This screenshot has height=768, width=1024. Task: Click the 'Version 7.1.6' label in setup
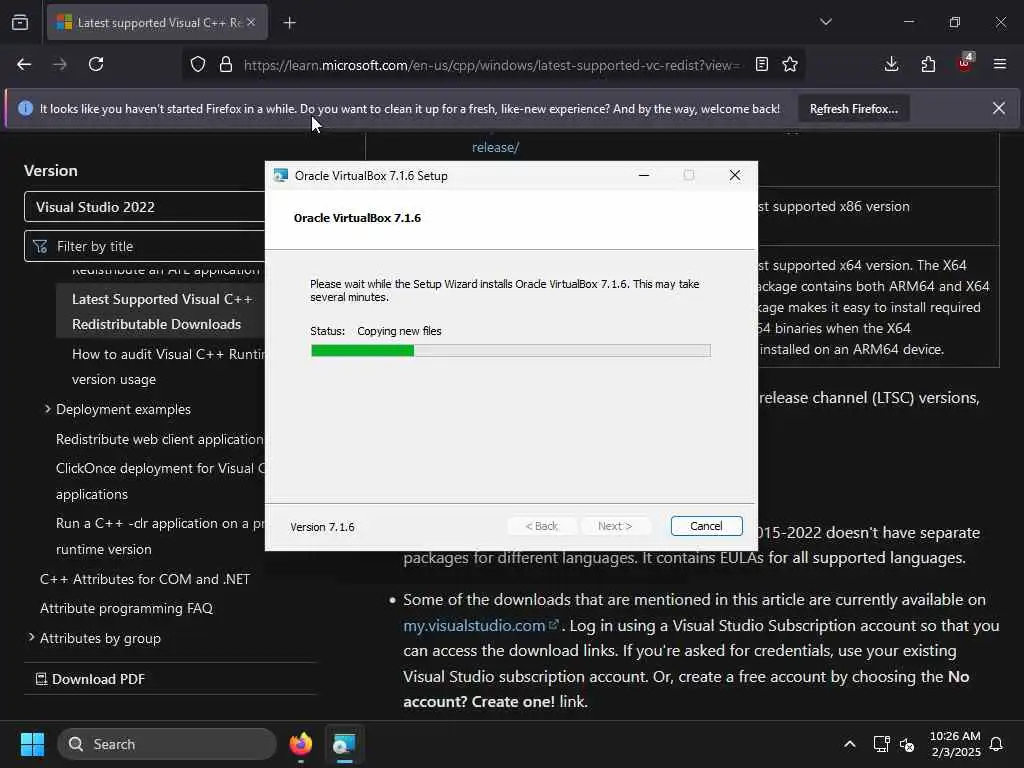point(322,527)
